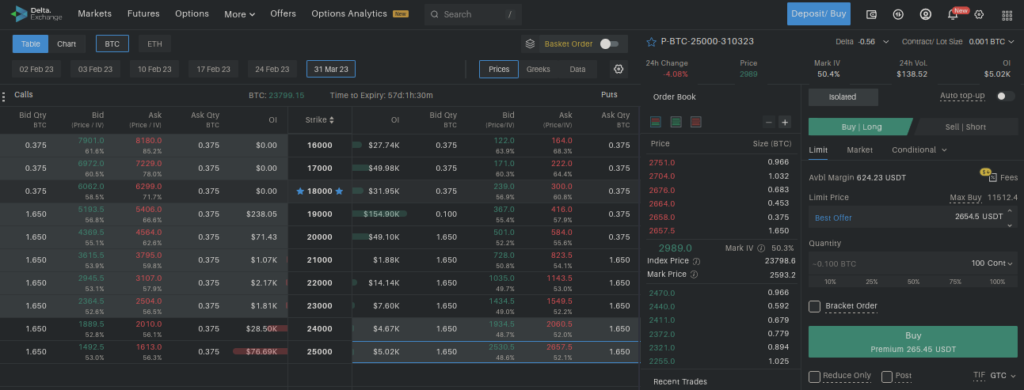Toggle the Basket Order switch
The image size is (1024, 390).
609,44
